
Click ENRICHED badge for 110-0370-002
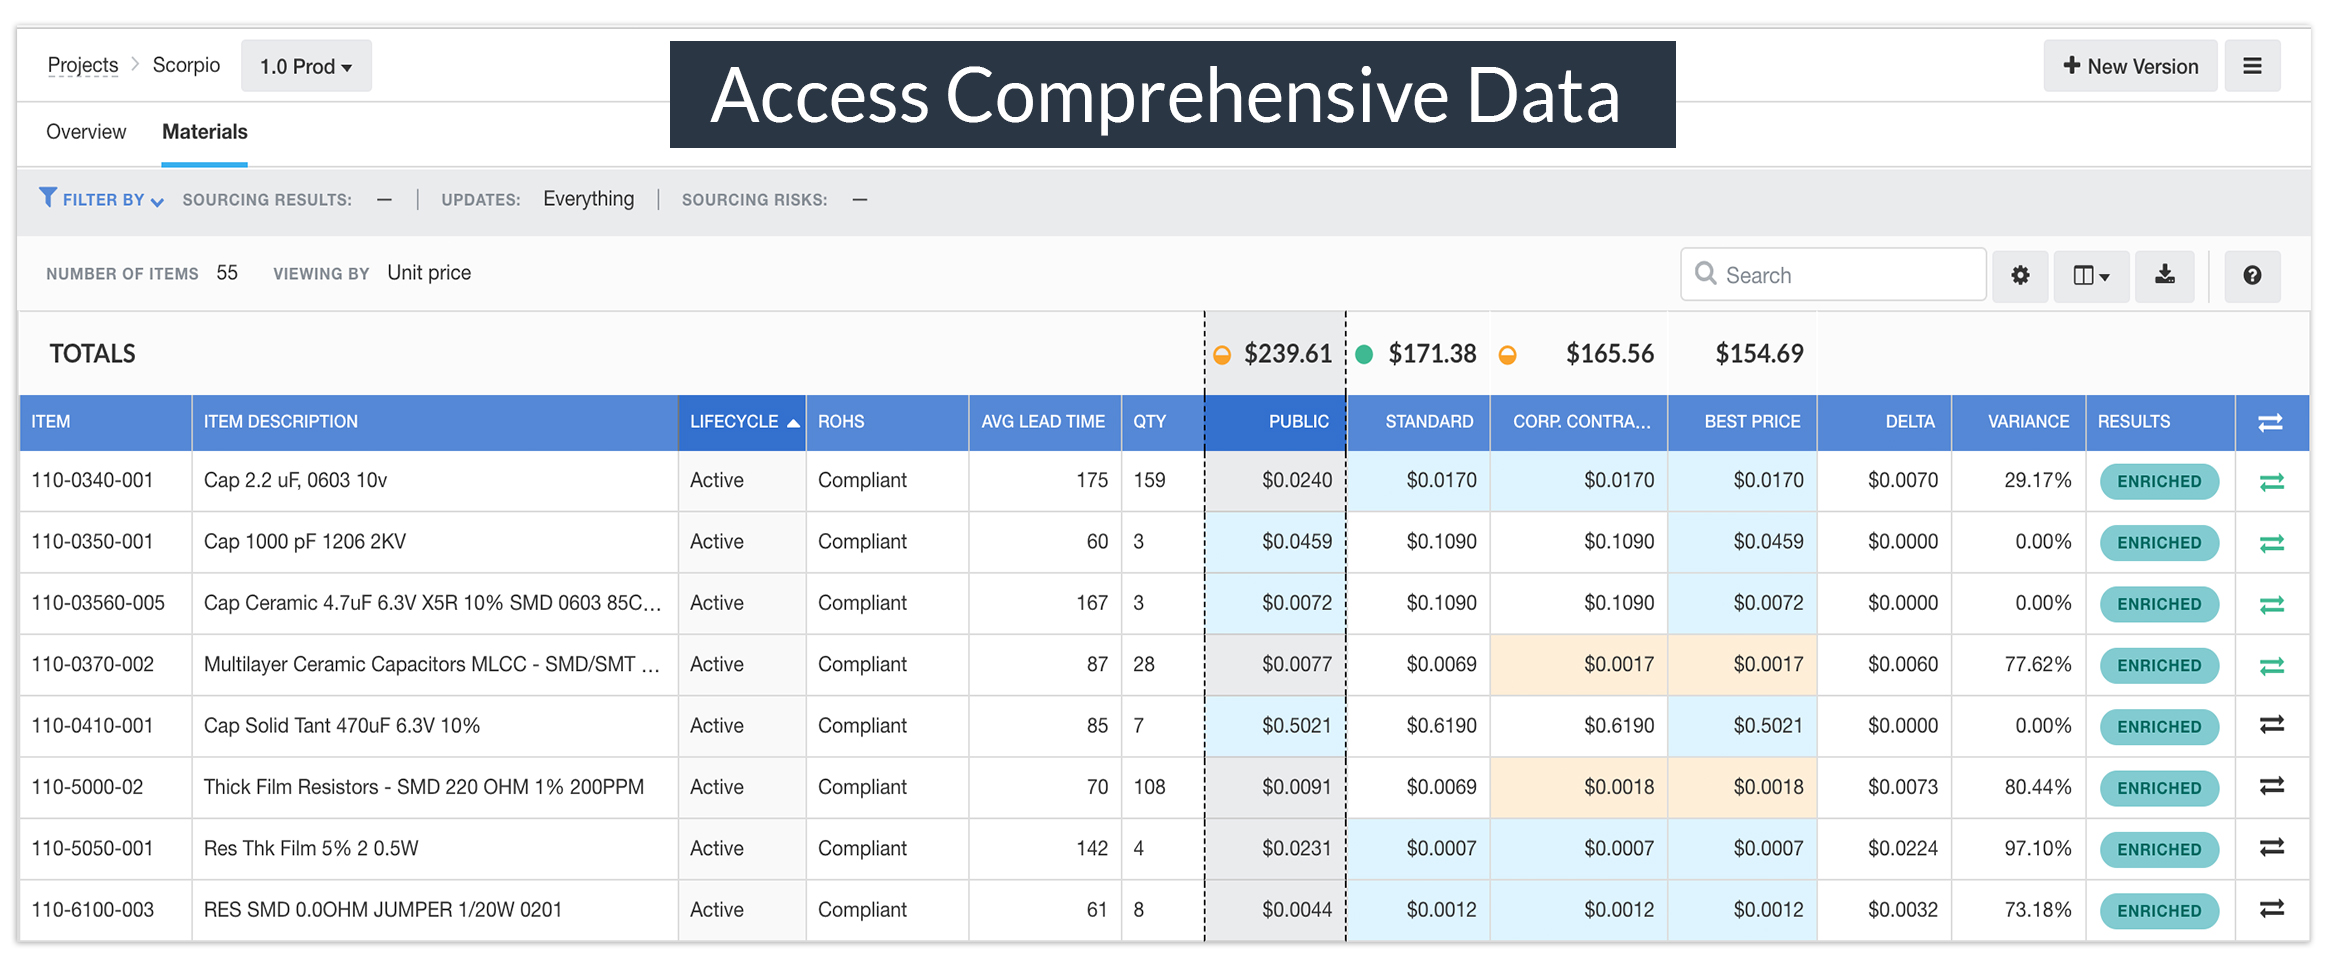(2159, 666)
